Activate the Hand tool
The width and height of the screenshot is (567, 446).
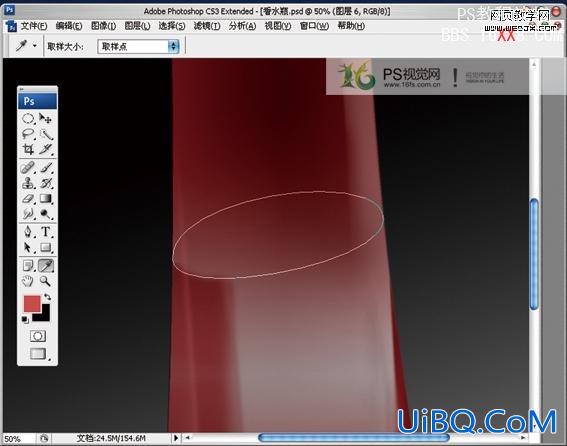pos(28,281)
